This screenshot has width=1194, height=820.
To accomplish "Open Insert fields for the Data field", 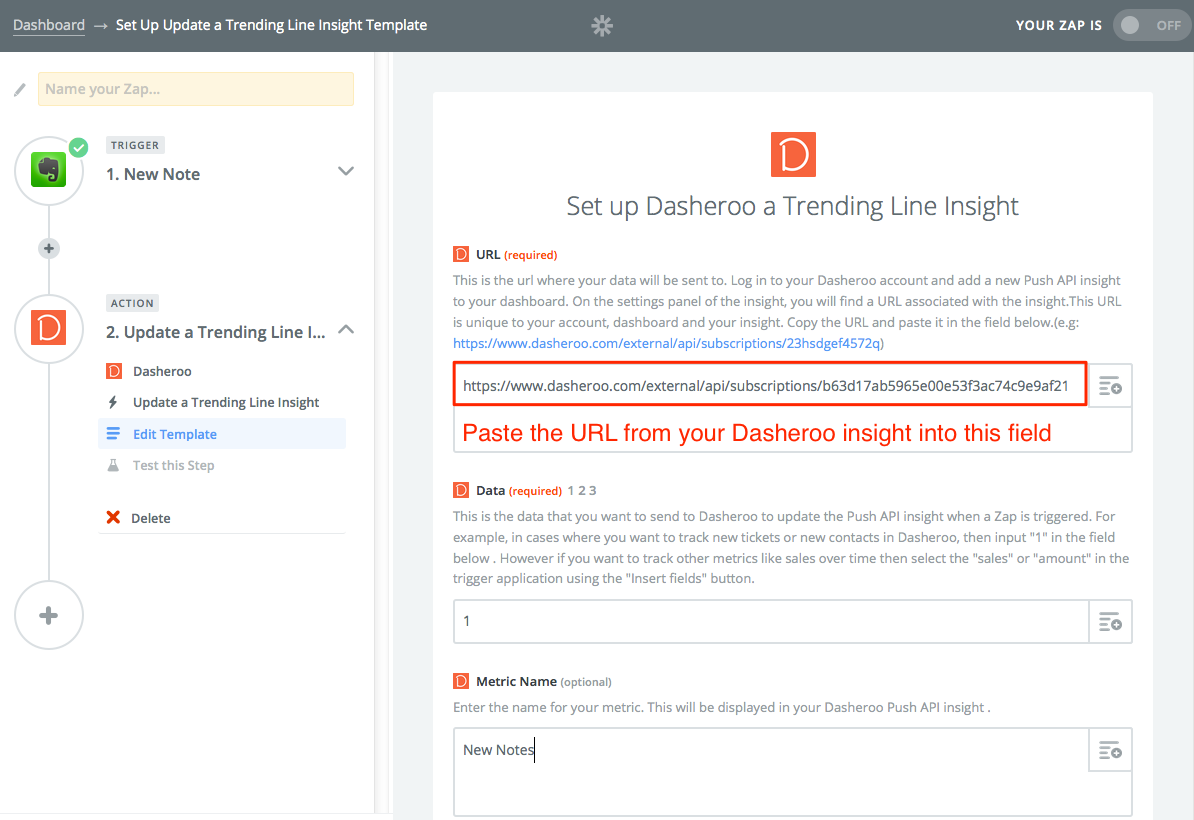I will 1110,621.
